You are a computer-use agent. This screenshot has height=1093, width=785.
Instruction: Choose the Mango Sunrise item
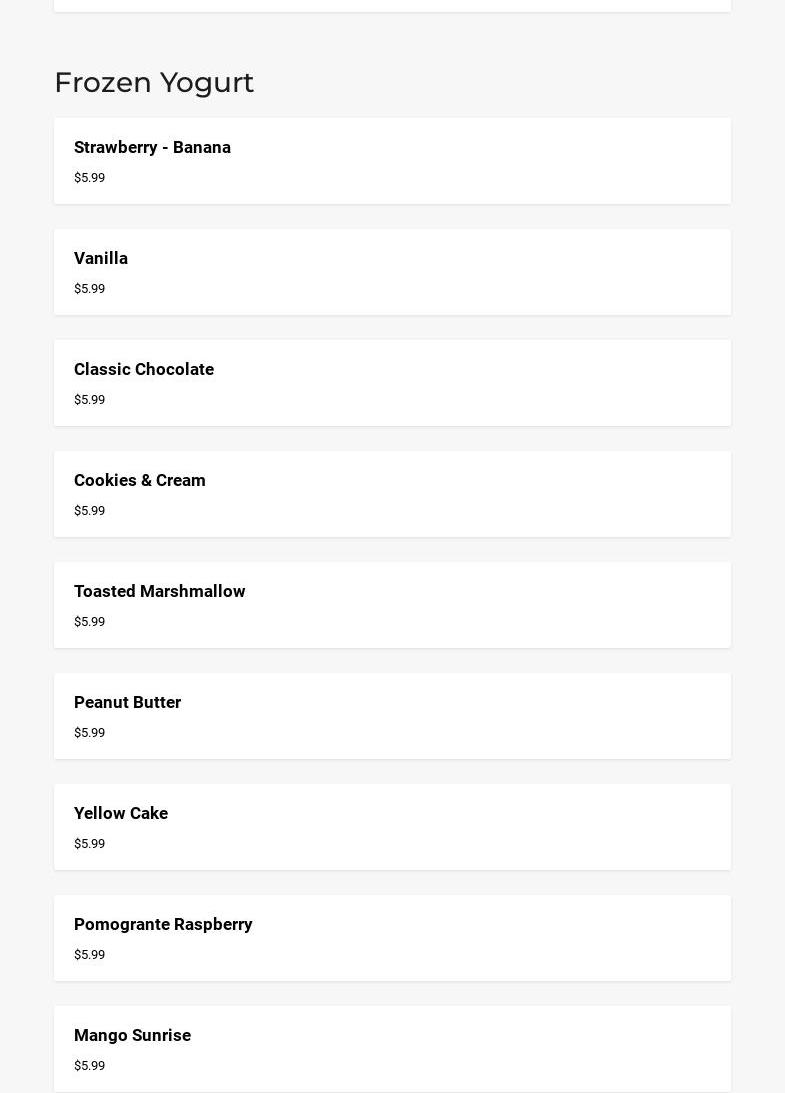[x=132, y=1036]
